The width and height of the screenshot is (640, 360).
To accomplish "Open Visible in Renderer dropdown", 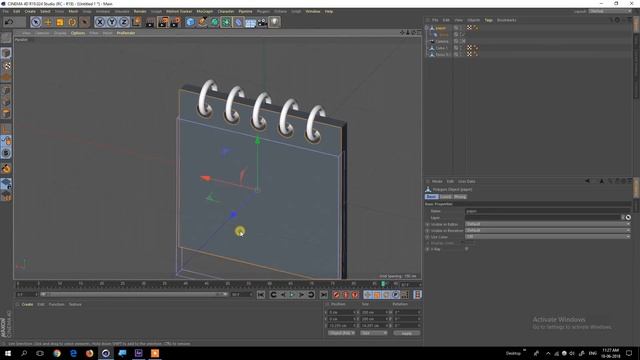I will coord(548,231).
